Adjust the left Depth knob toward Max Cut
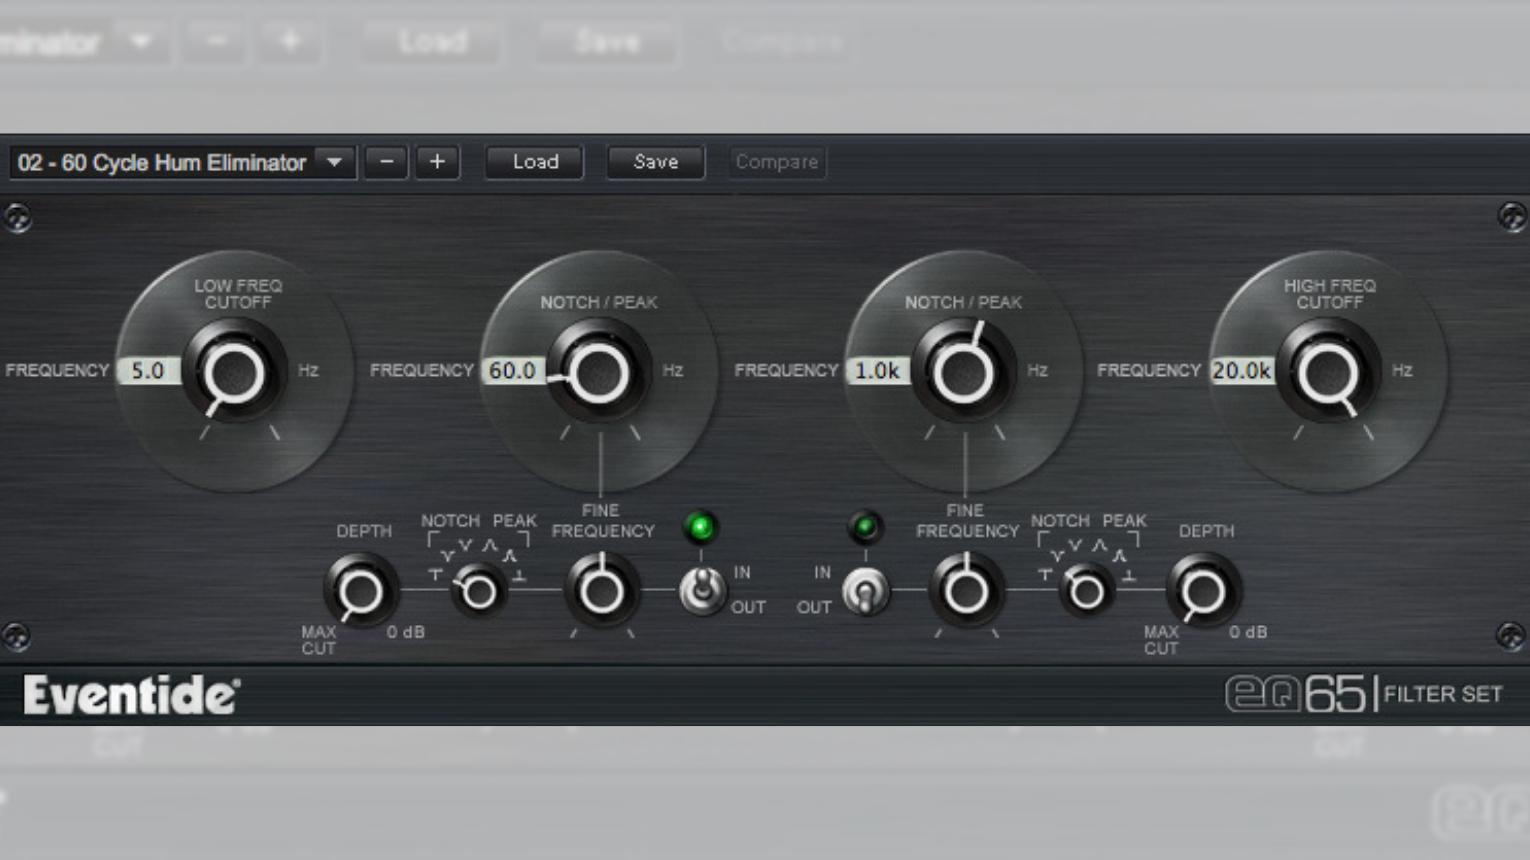The width and height of the screenshot is (1530, 860). tap(360, 590)
